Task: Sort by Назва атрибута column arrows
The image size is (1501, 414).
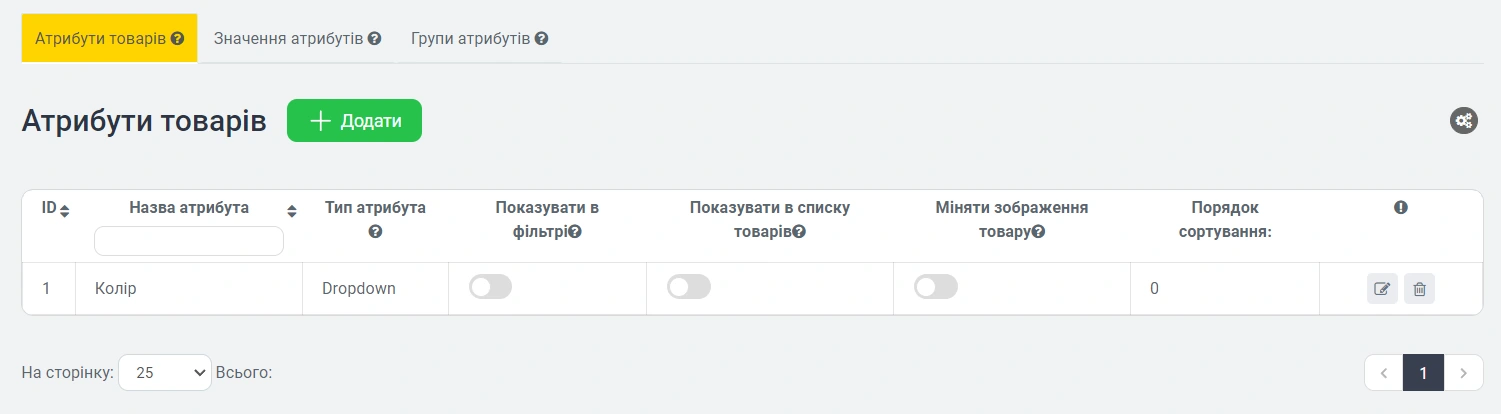Action: [292, 211]
